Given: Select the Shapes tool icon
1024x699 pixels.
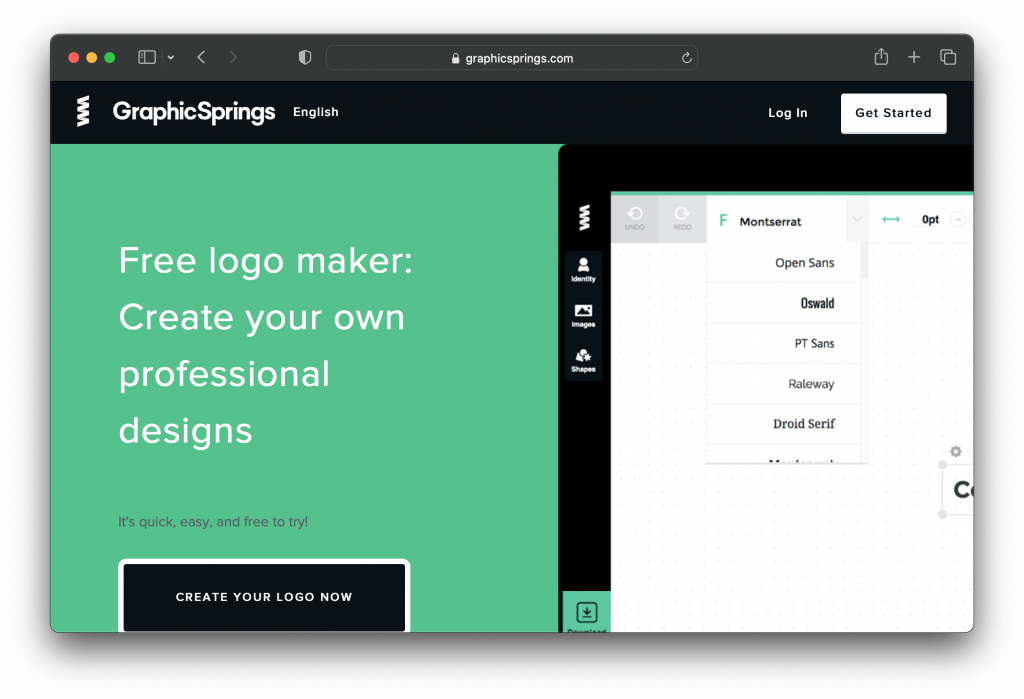Looking at the screenshot, I should 583,359.
